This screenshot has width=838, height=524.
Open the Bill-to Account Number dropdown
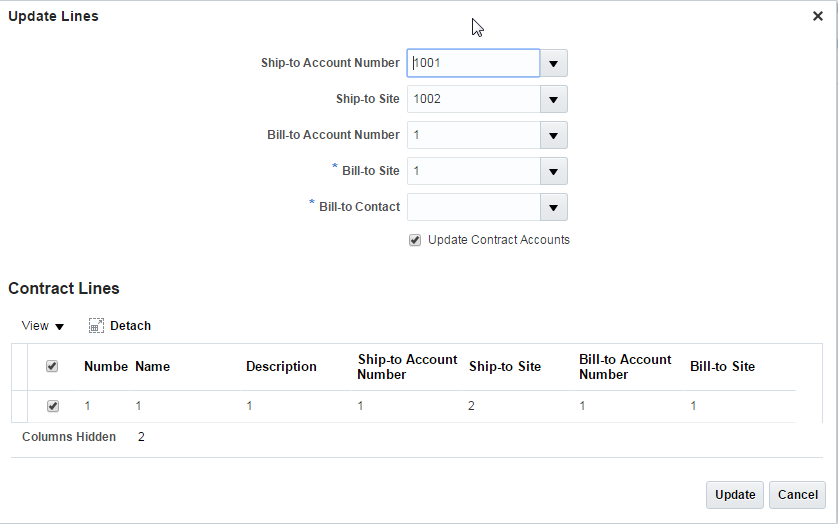(554, 135)
